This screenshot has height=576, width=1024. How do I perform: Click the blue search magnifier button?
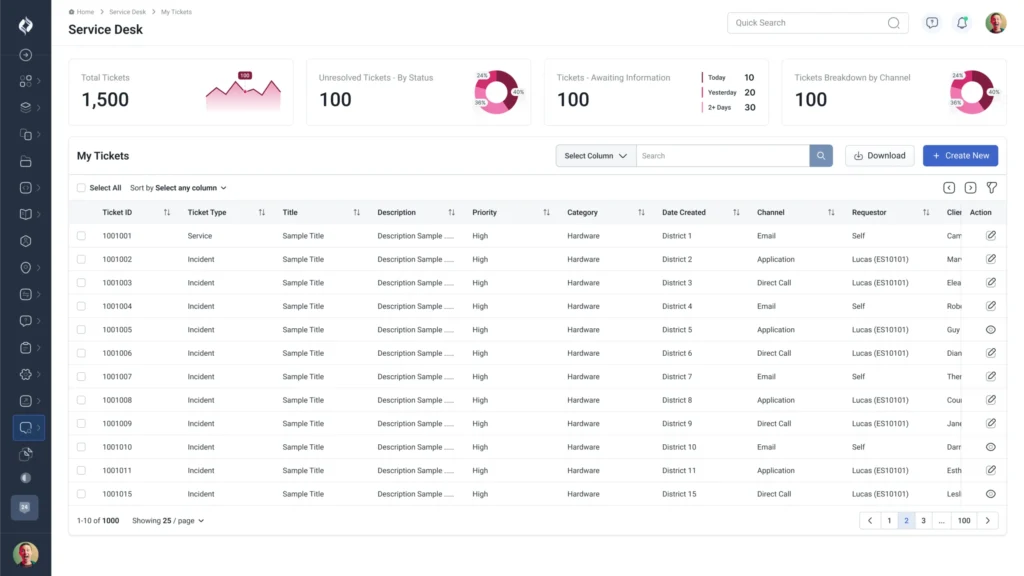tap(821, 156)
